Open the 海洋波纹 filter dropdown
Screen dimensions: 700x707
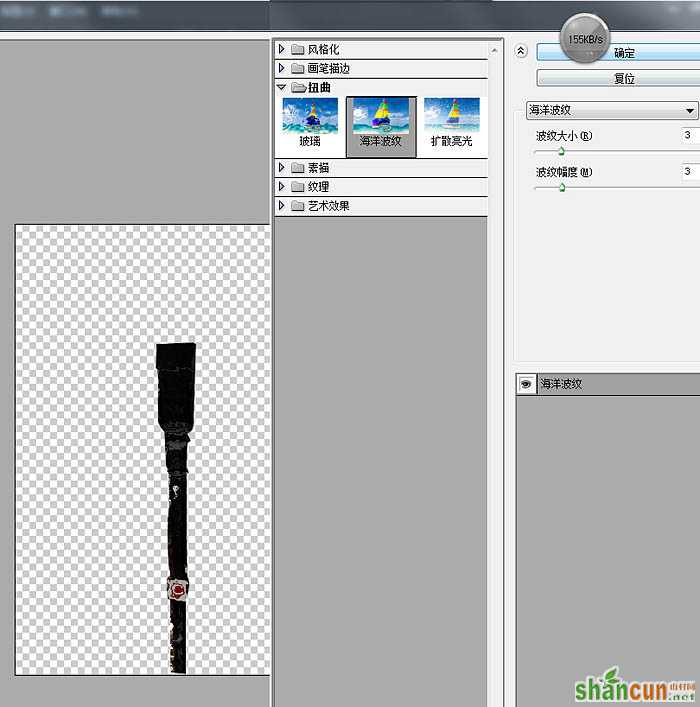(x=612, y=110)
